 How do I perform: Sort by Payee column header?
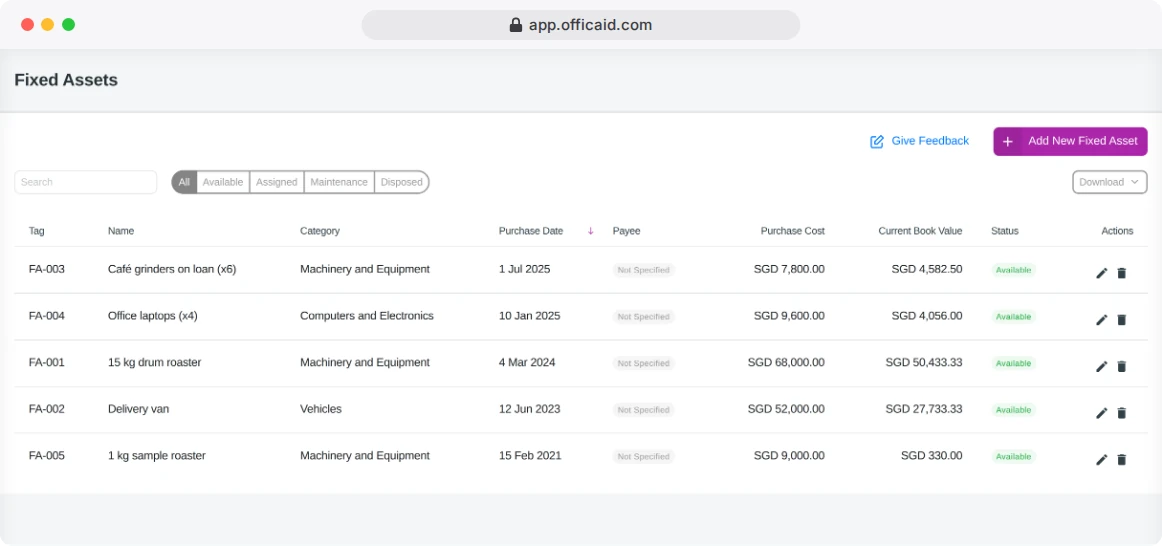[x=626, y=231]
